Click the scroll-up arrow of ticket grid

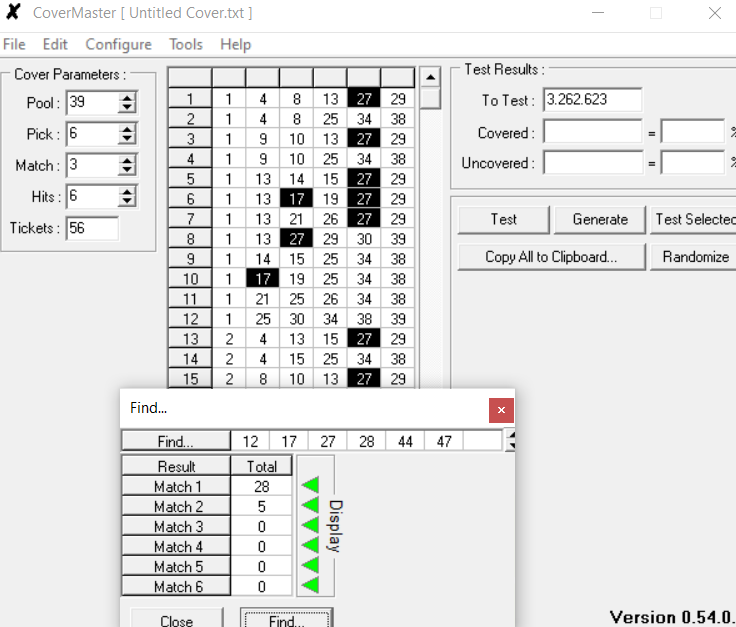tap(430, 77)
